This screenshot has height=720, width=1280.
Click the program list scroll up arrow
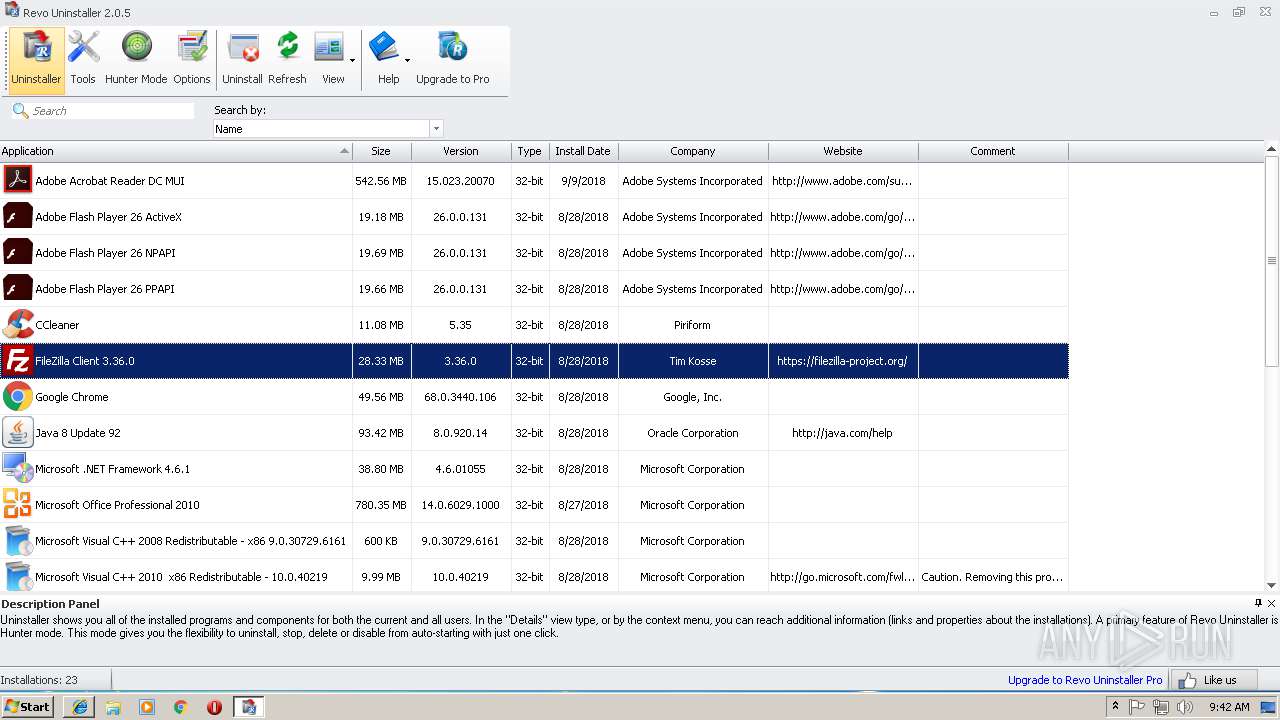(x=1272, y=149)
